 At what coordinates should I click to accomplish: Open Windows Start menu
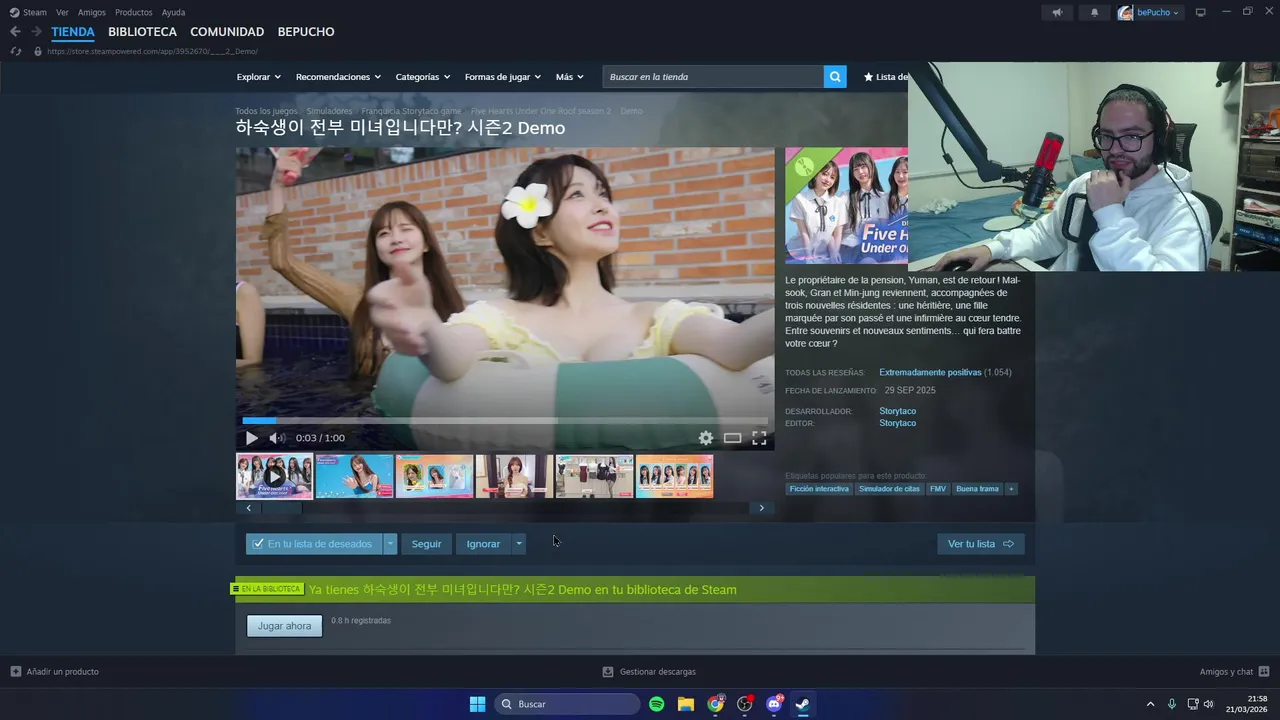(477, 704)
